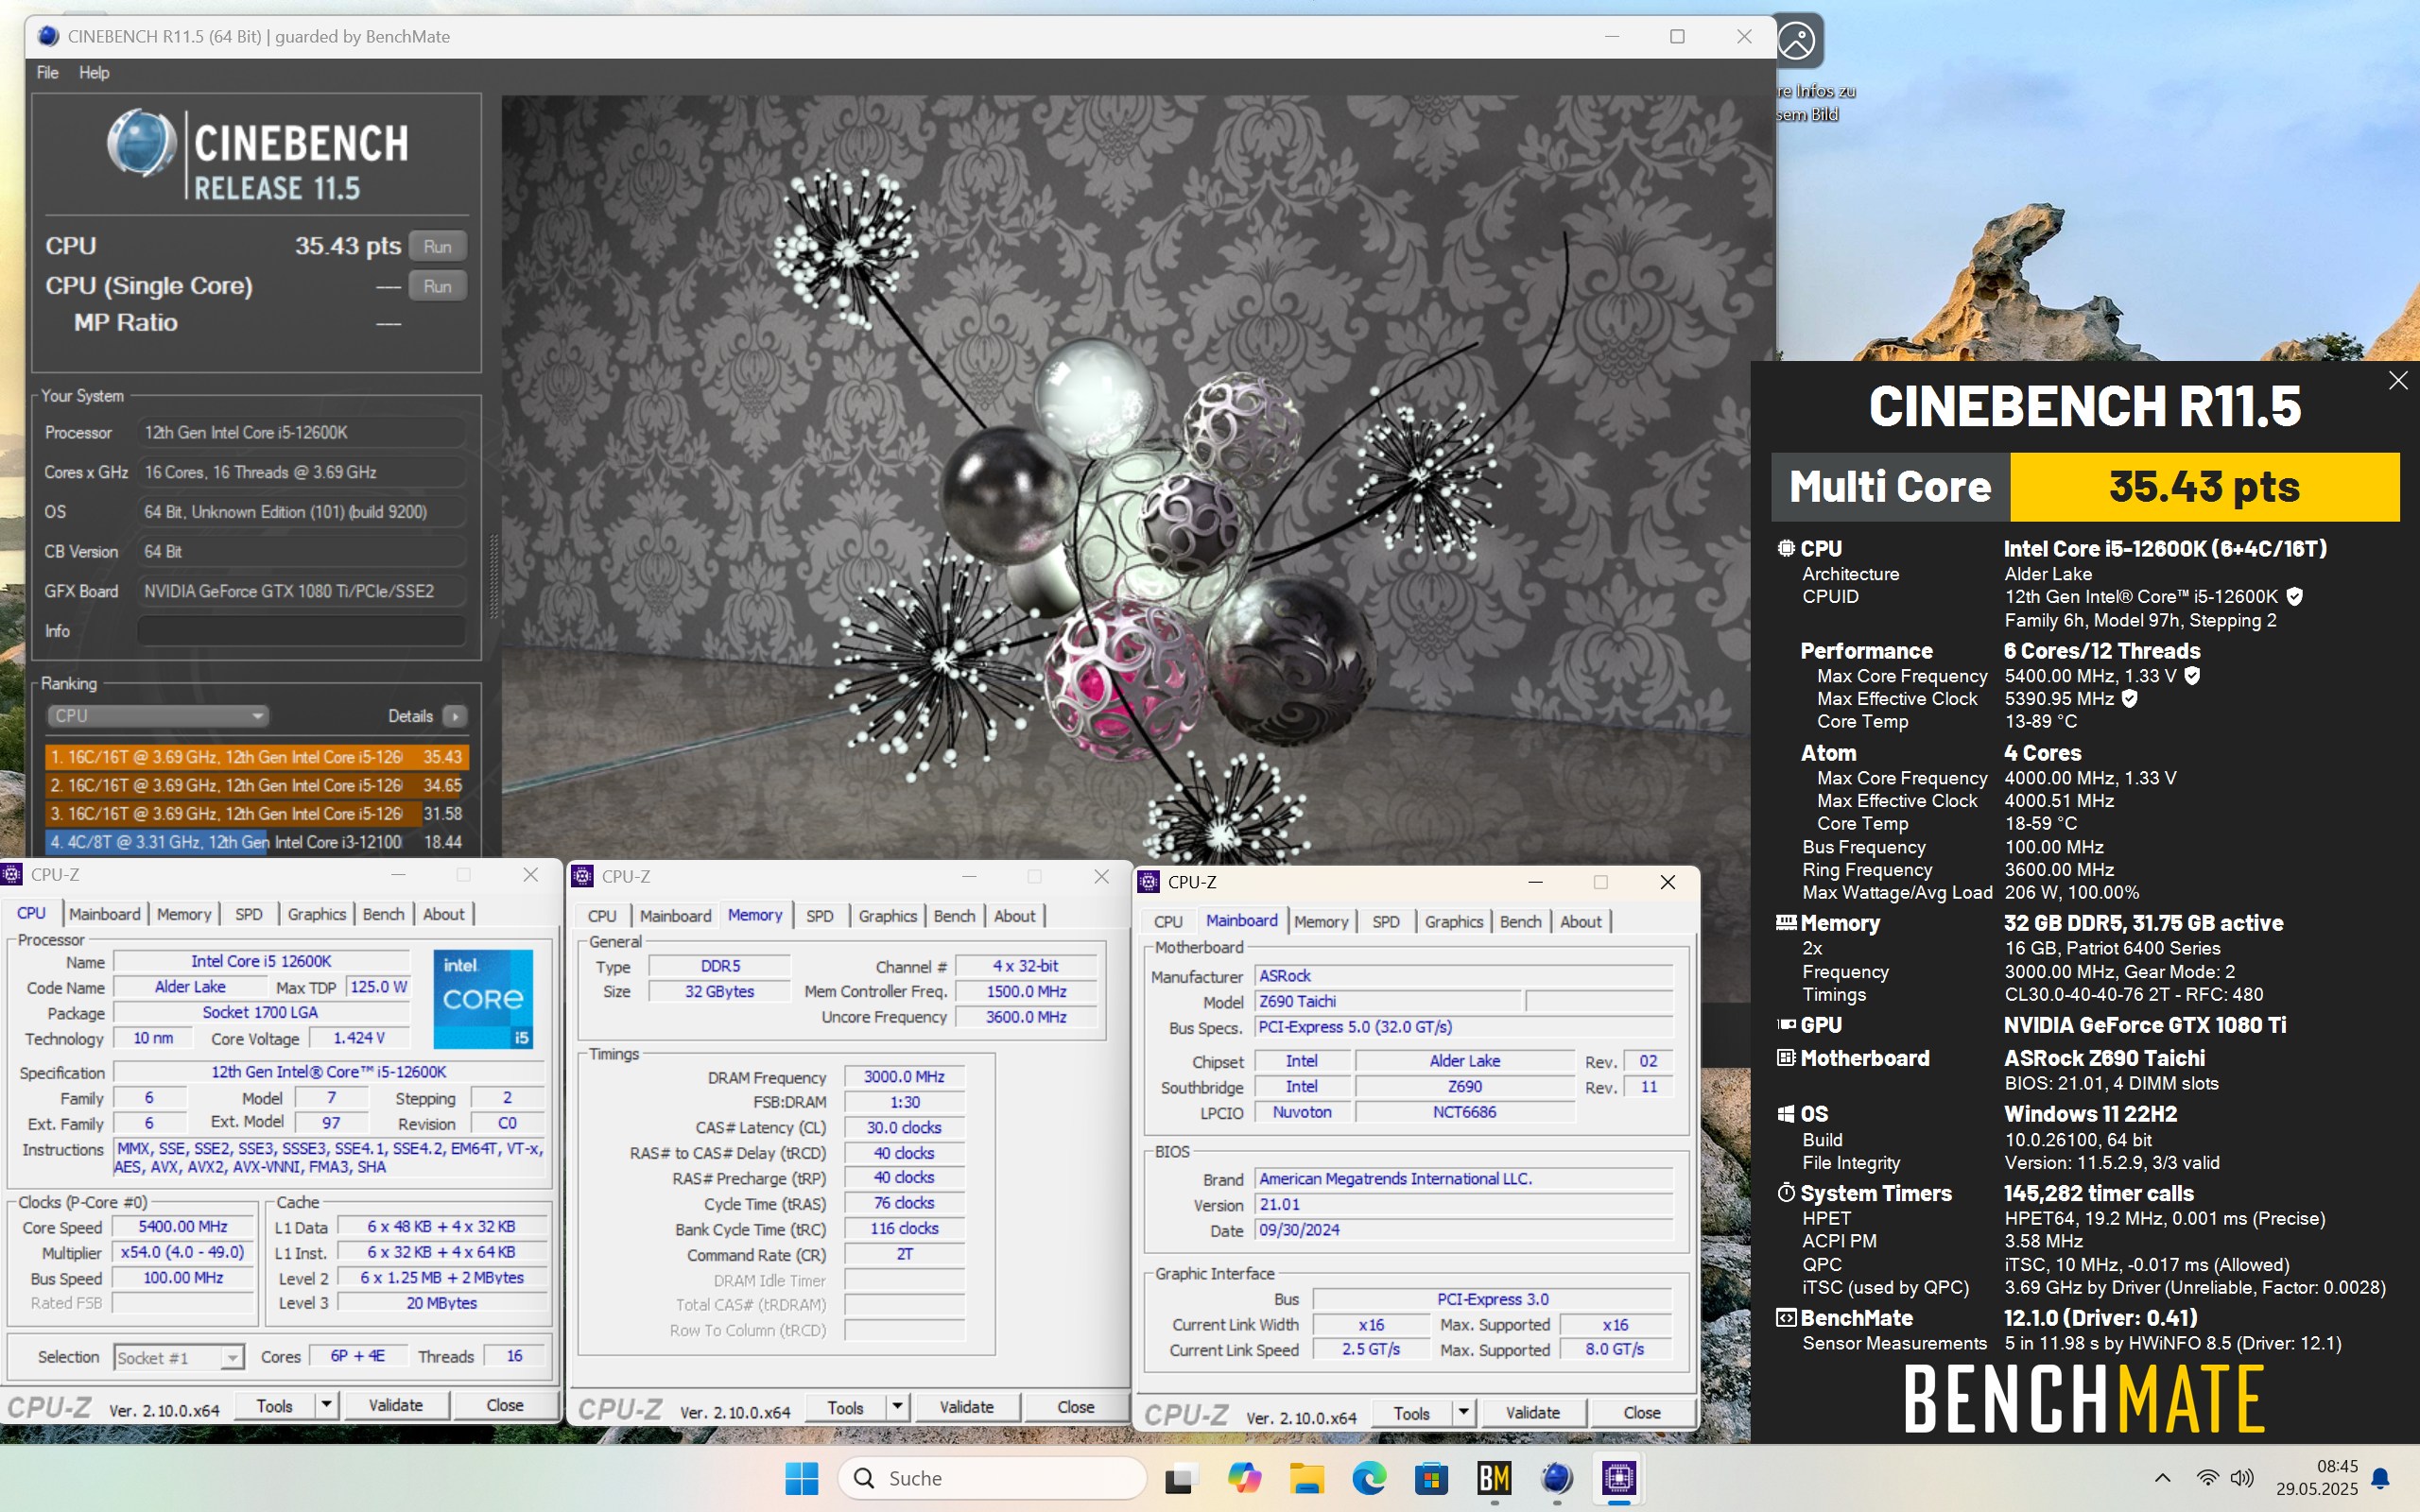Screen dimensions: 2420x1512
Task: Click the DRAM Frequency 3000.0 MHz value
Action: tap(904, 1077)
